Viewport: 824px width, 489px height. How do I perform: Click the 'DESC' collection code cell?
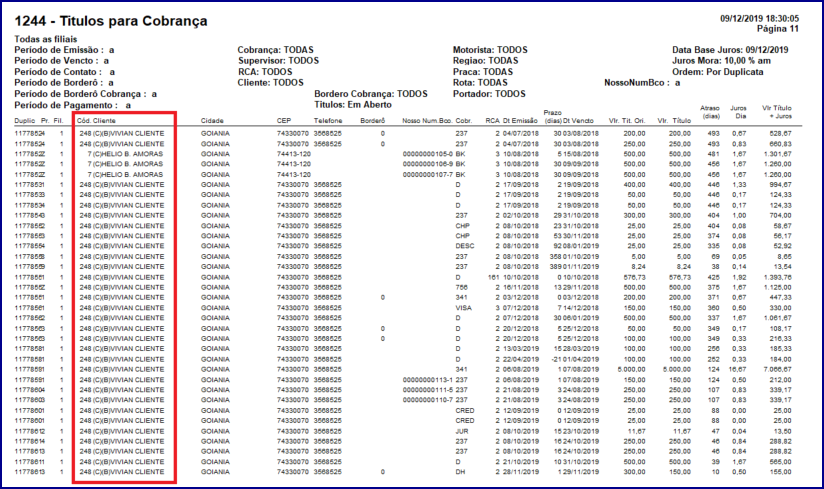(465, 246)
